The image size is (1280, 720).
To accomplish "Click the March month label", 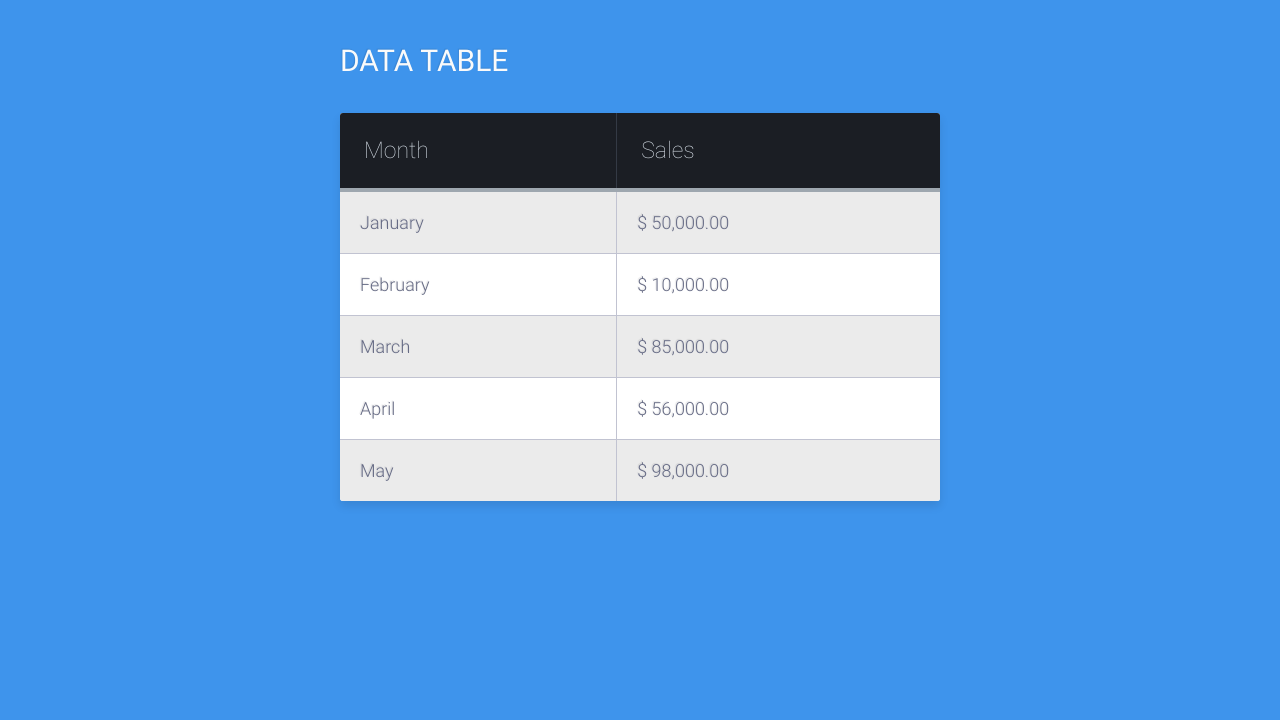I will point(385,346).
